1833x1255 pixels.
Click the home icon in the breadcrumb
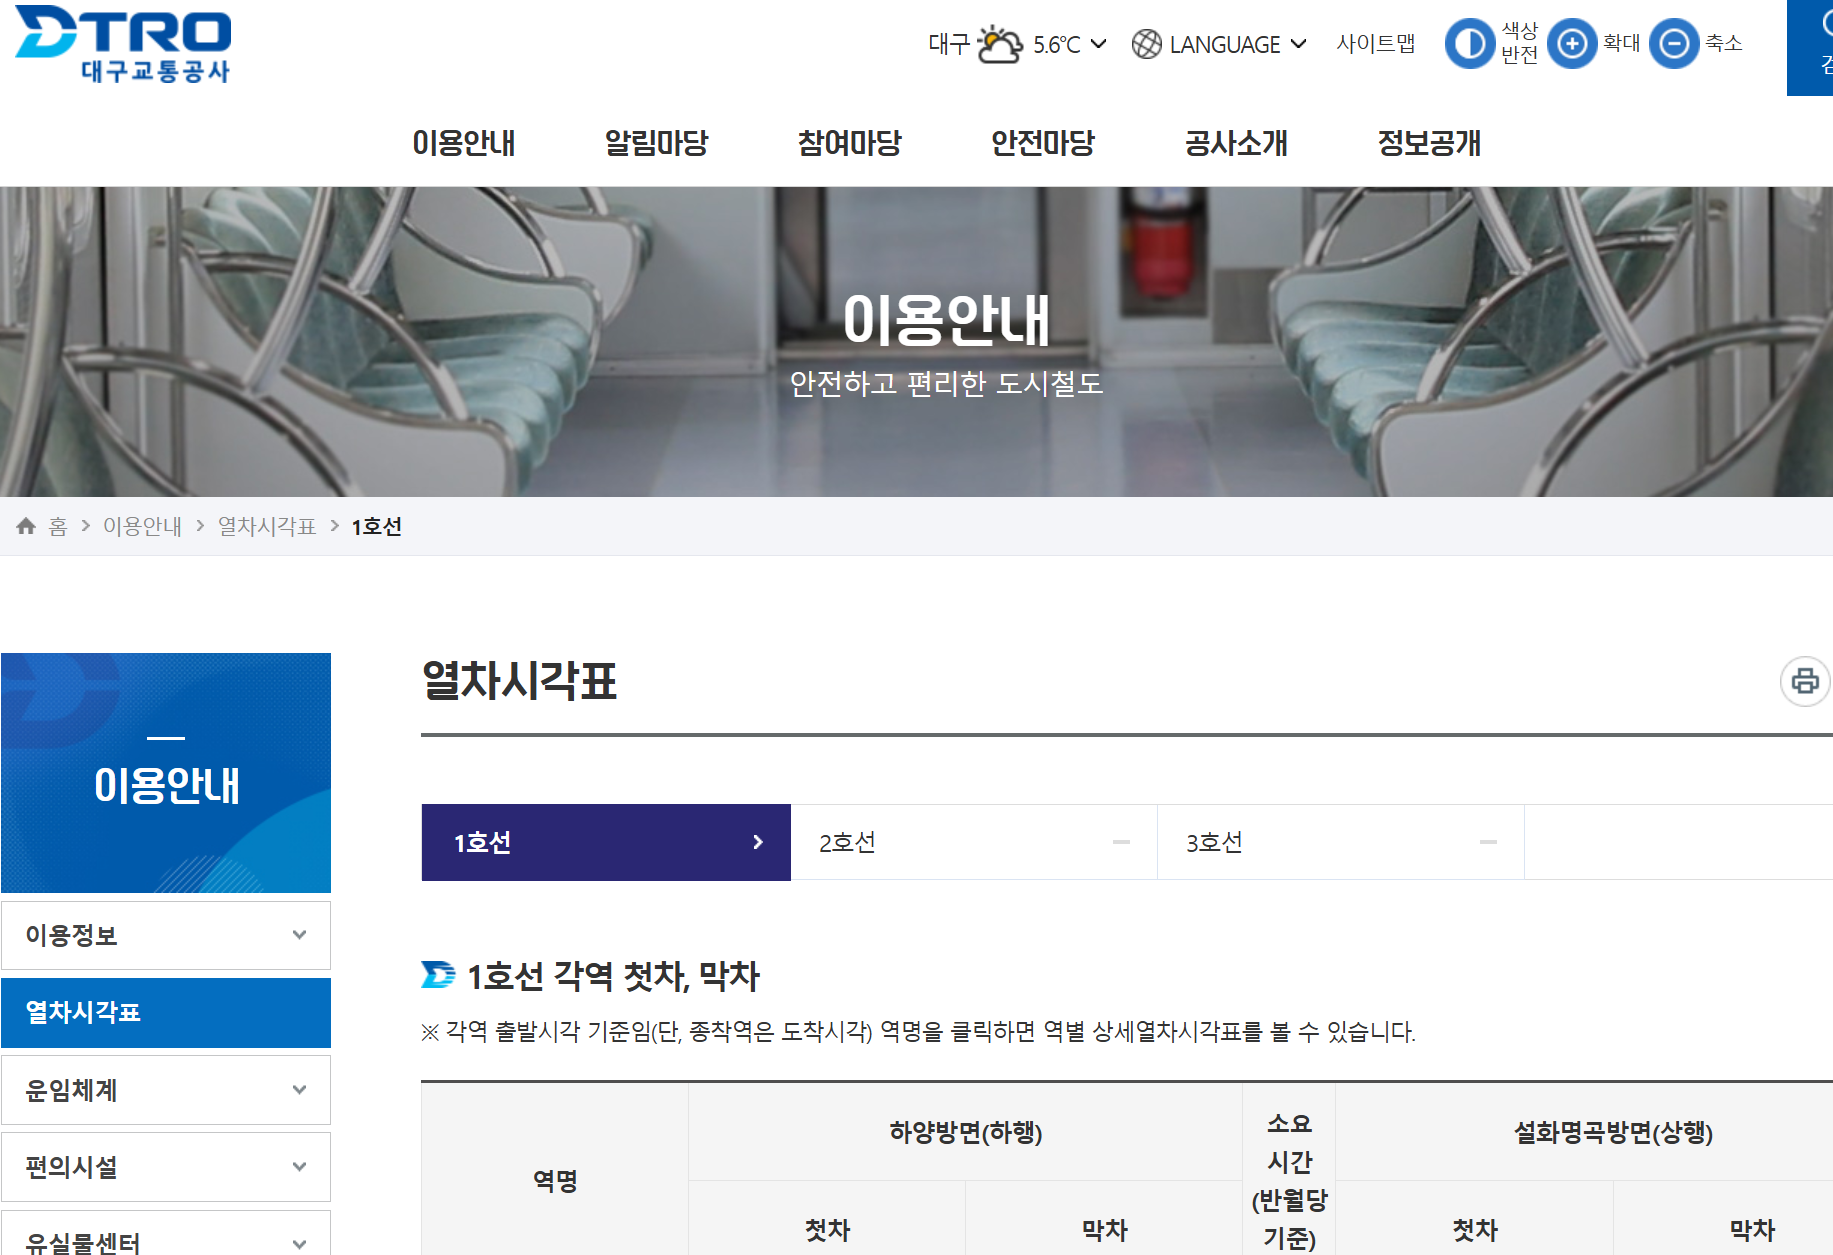coord(25,526)
